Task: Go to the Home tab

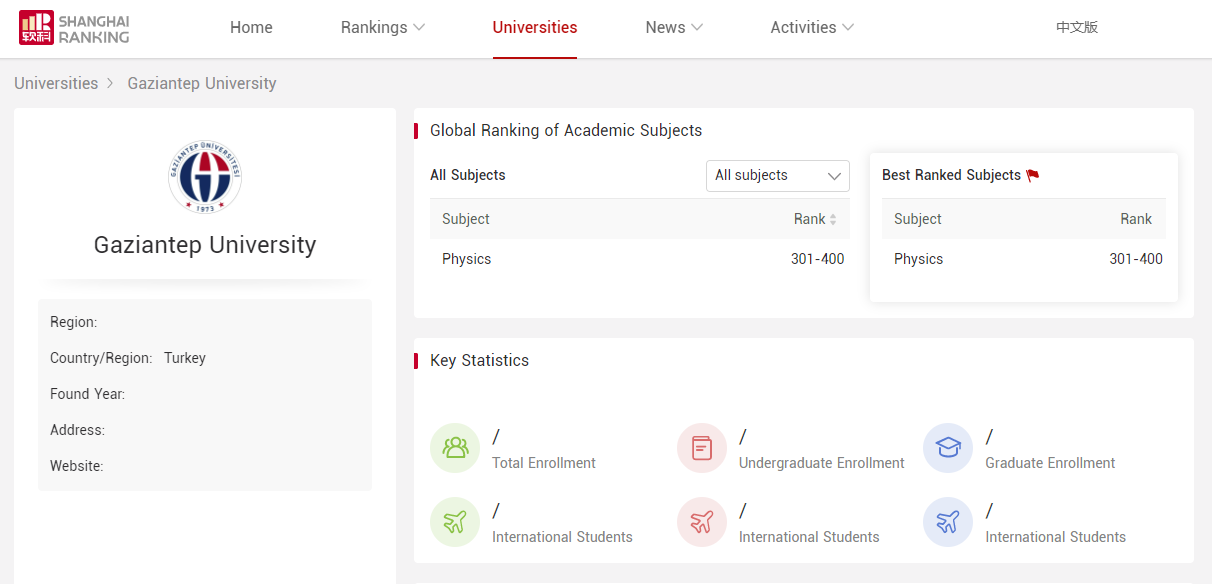Action: (251, 28)
